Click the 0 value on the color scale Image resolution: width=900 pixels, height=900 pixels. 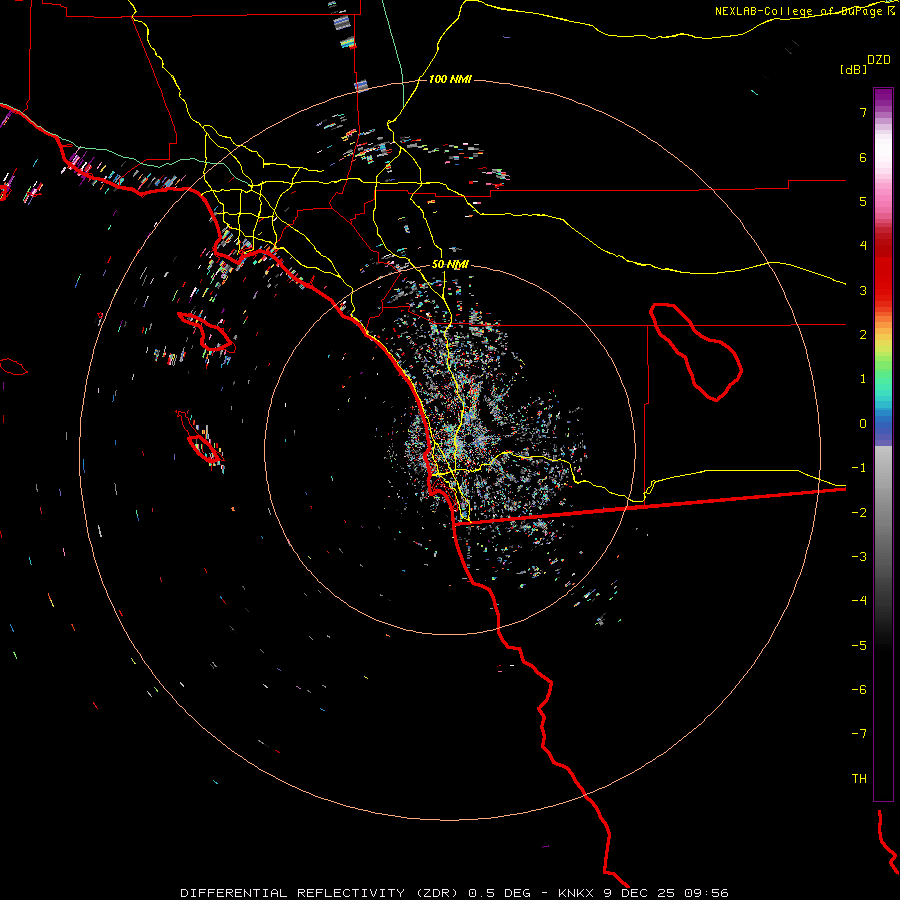tap(863, 424)
